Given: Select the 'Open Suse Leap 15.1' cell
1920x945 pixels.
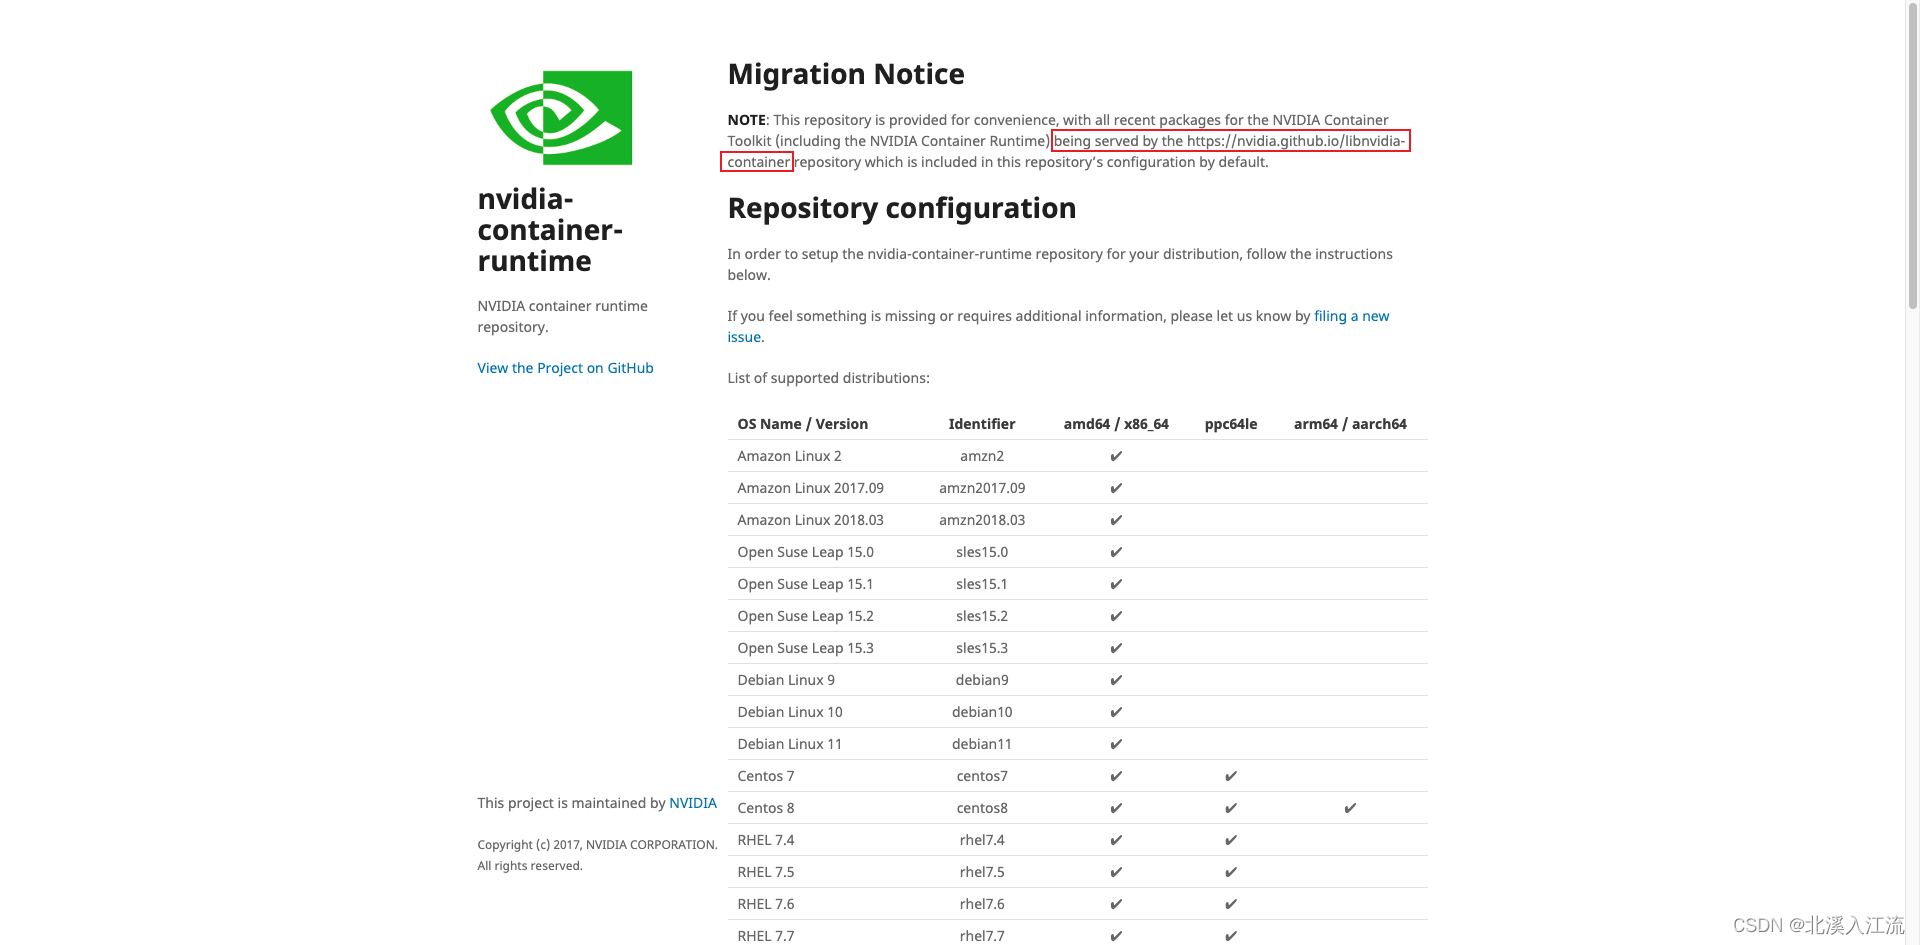Looking at the screenshot, I should click(x=806, y=584).
